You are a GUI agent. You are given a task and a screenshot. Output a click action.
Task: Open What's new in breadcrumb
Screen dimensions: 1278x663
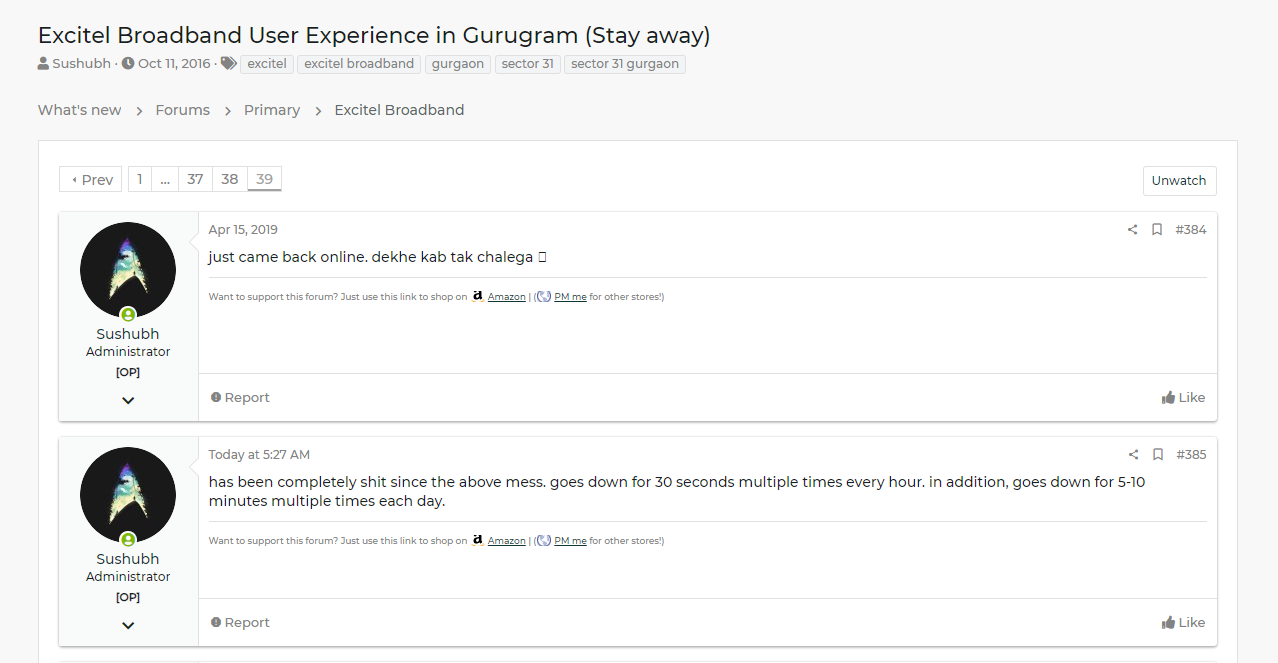[79, 110]
